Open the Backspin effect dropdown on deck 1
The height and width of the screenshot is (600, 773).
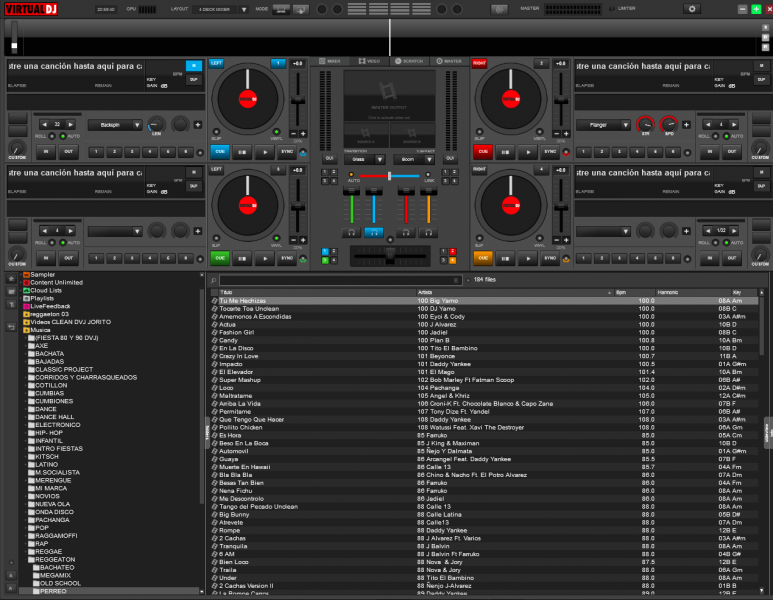click(115, 125)
